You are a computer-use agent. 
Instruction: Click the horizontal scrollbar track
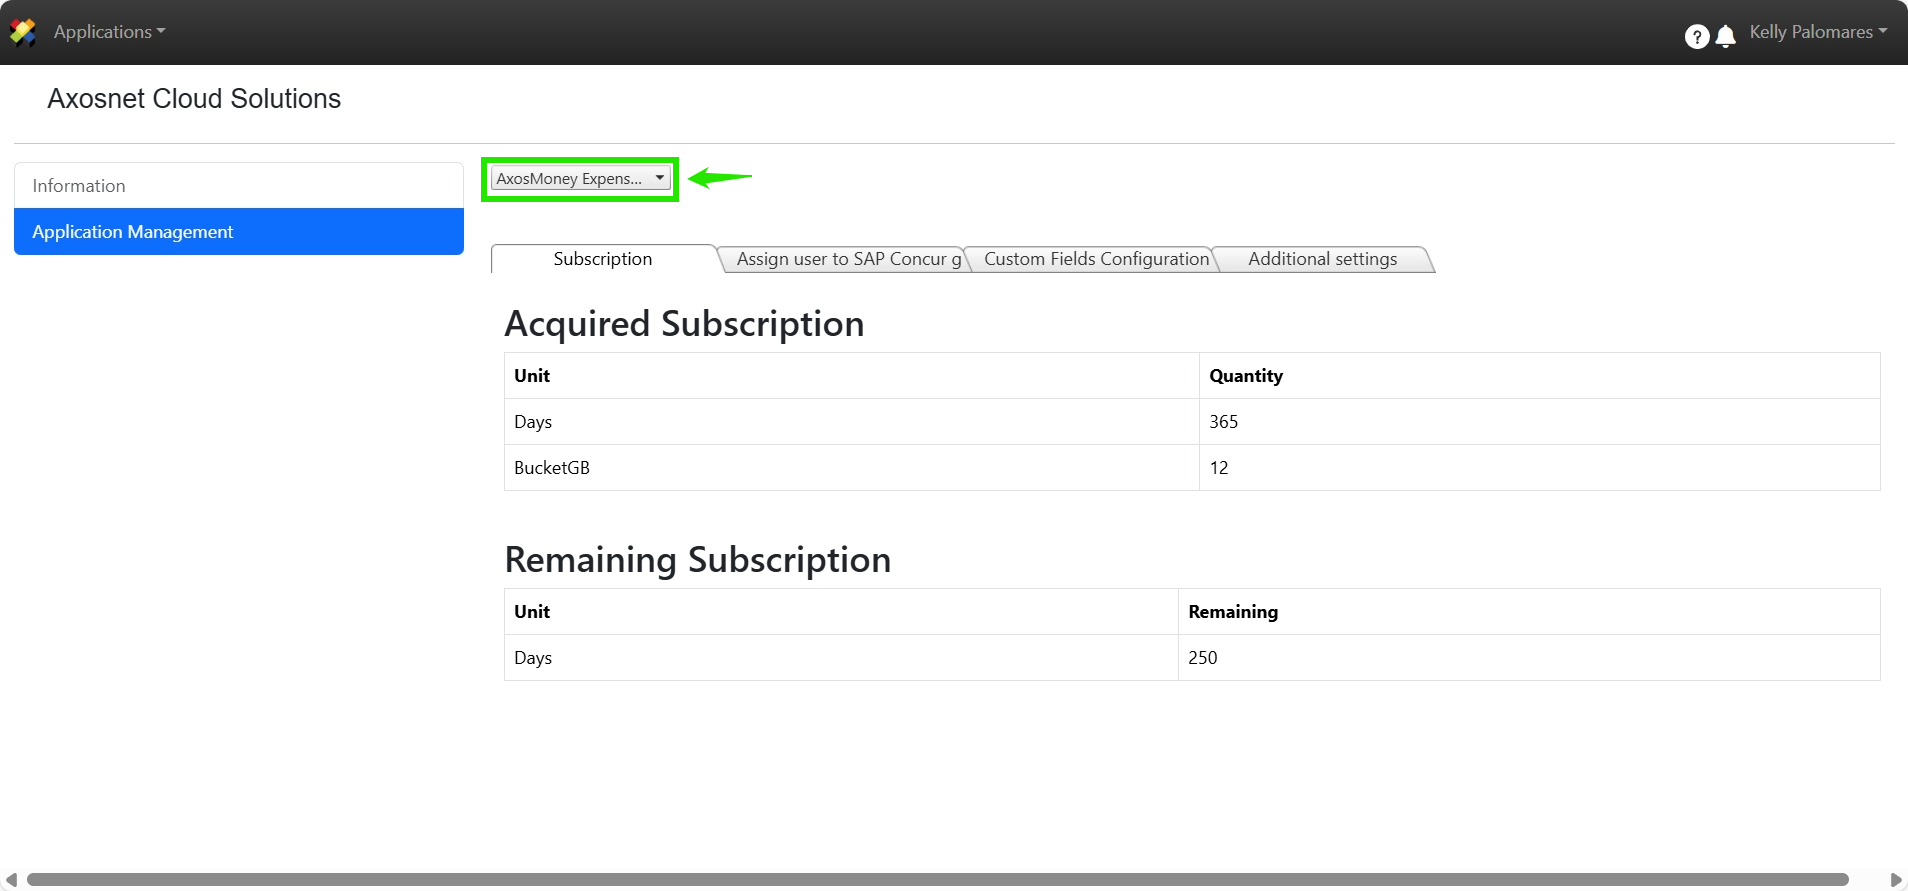coord(936,880)
